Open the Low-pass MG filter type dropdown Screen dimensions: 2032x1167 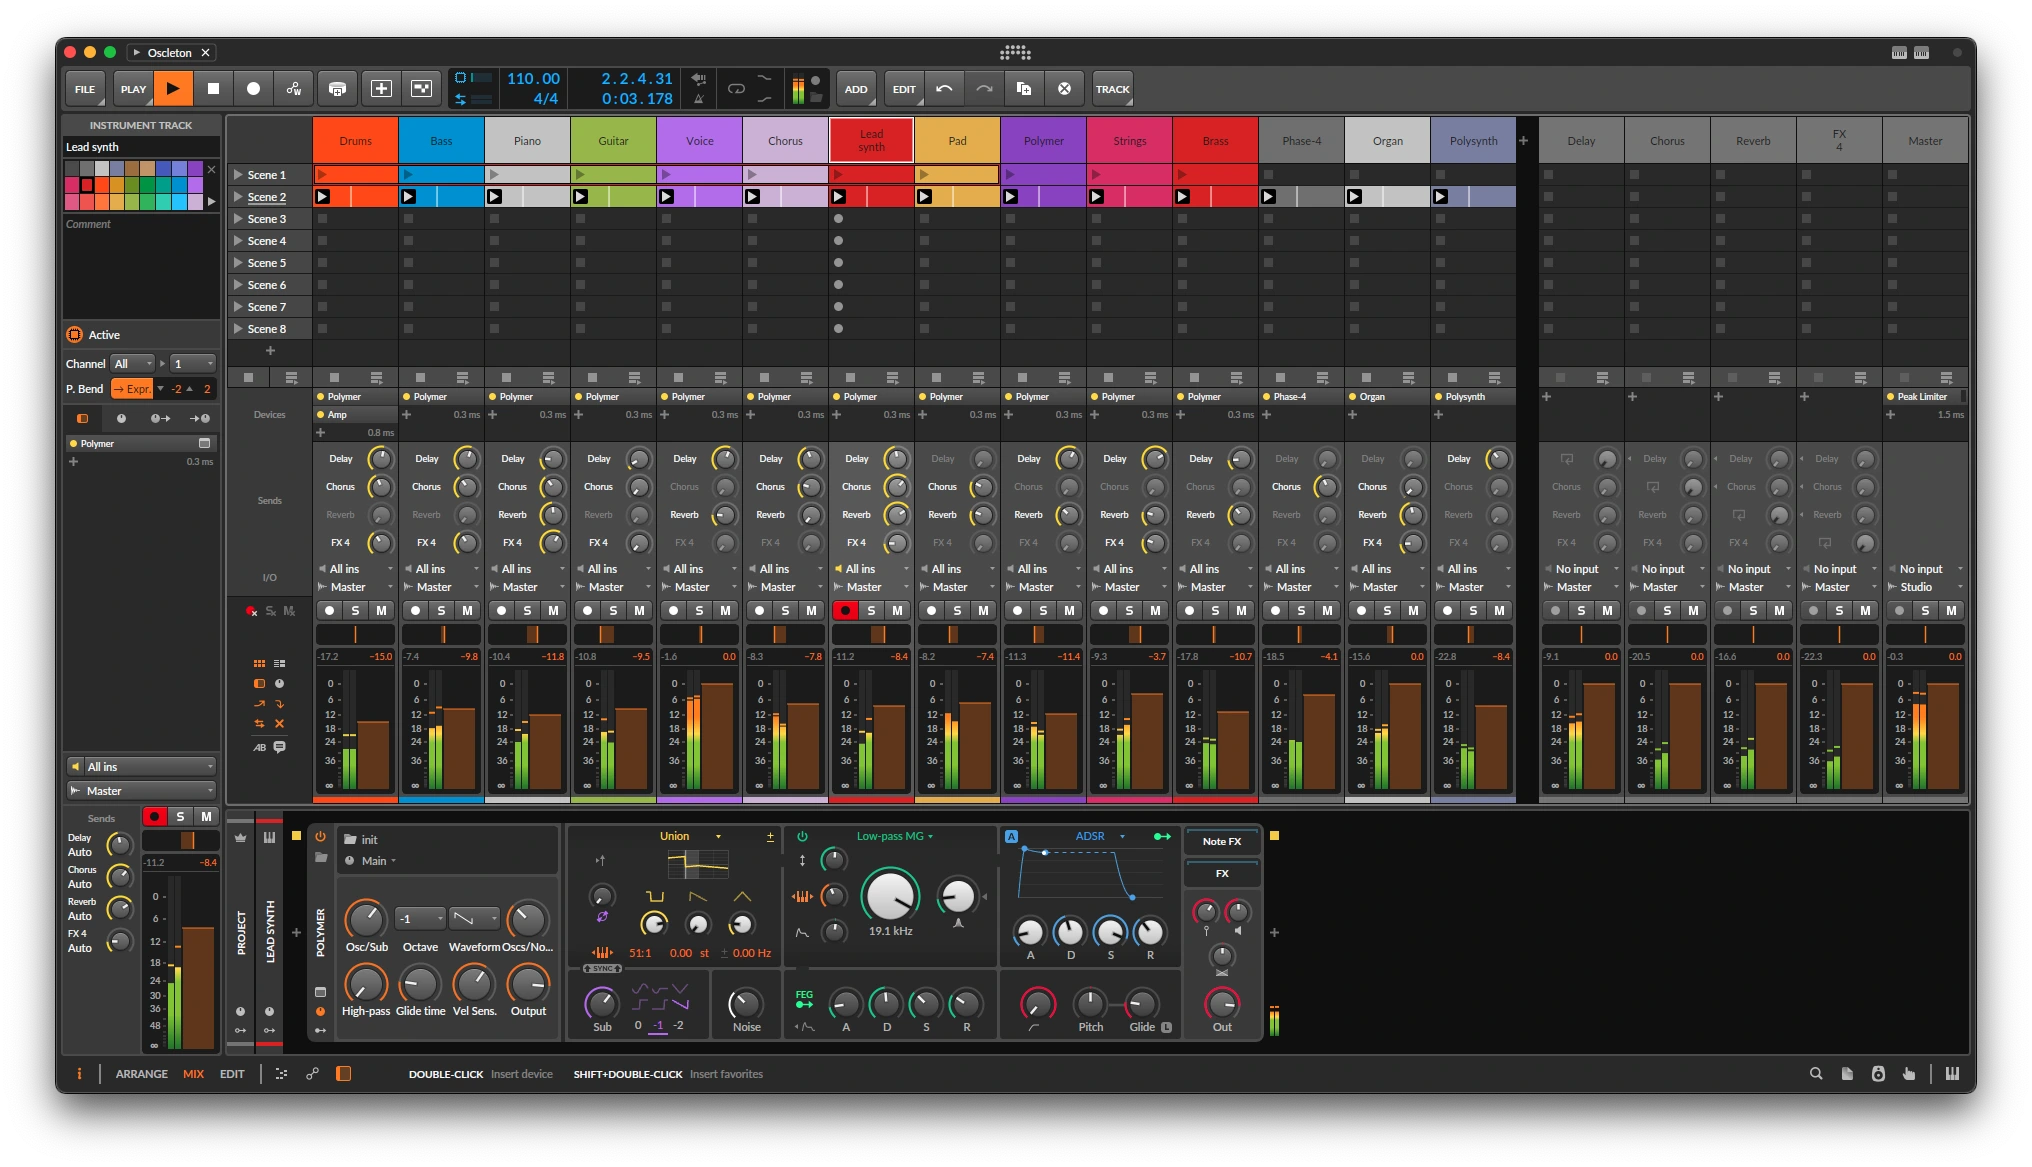(894, 836)
